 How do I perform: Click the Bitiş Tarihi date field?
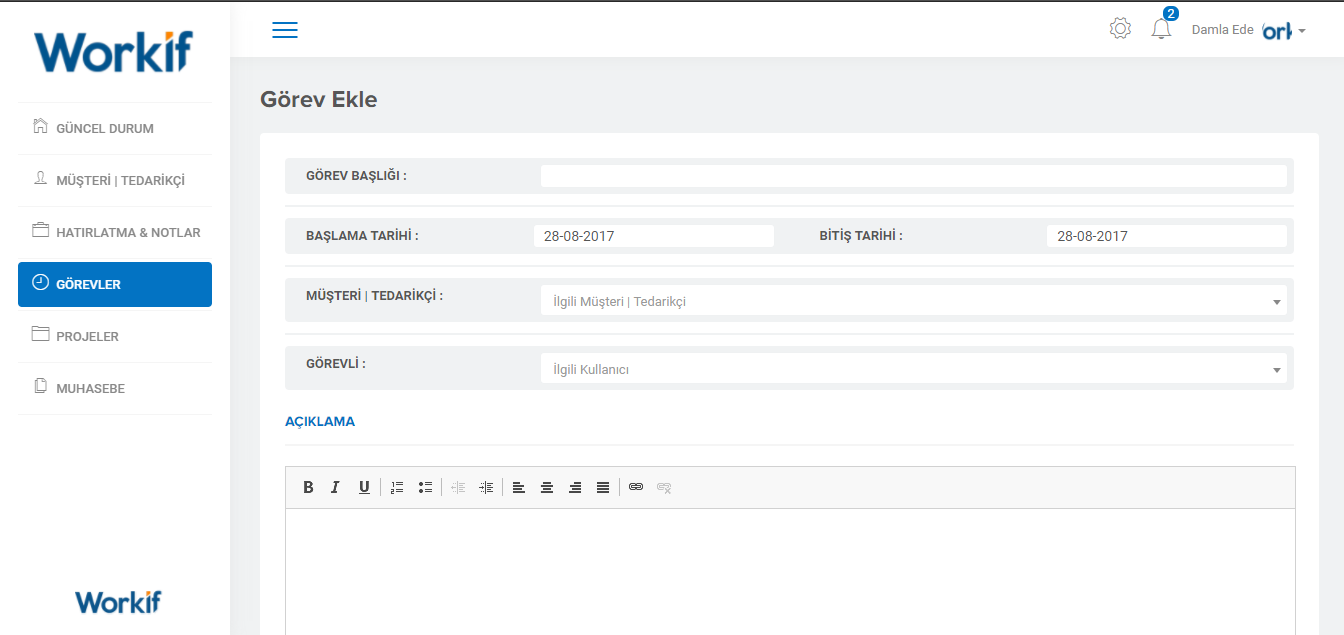click(x=1167, y=236)
